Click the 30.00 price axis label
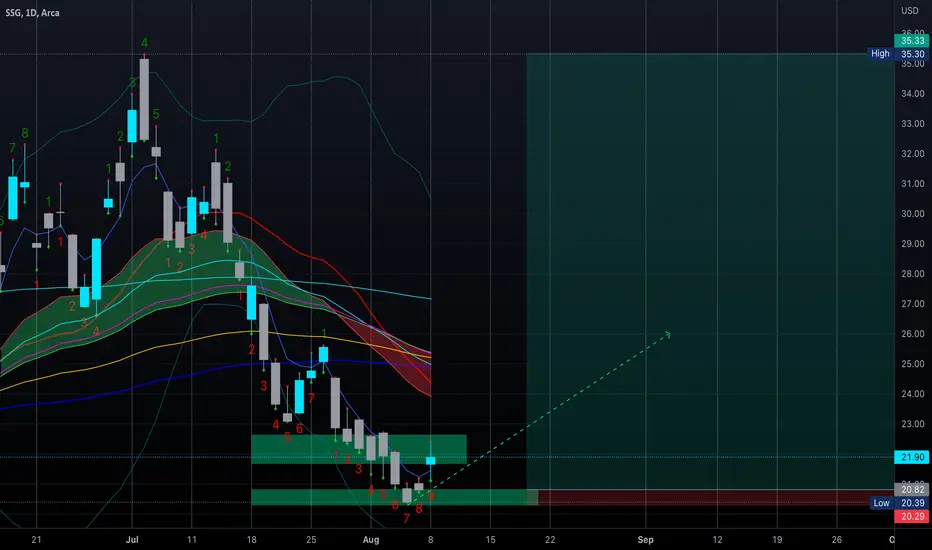Viewport: 932px width, 550px height. (912, 213)
